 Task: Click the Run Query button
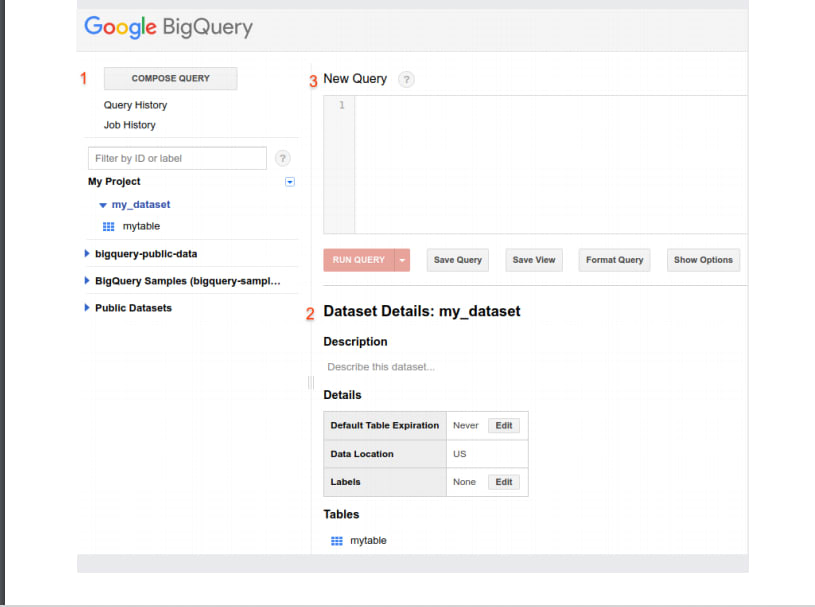(x=359, y=260)
